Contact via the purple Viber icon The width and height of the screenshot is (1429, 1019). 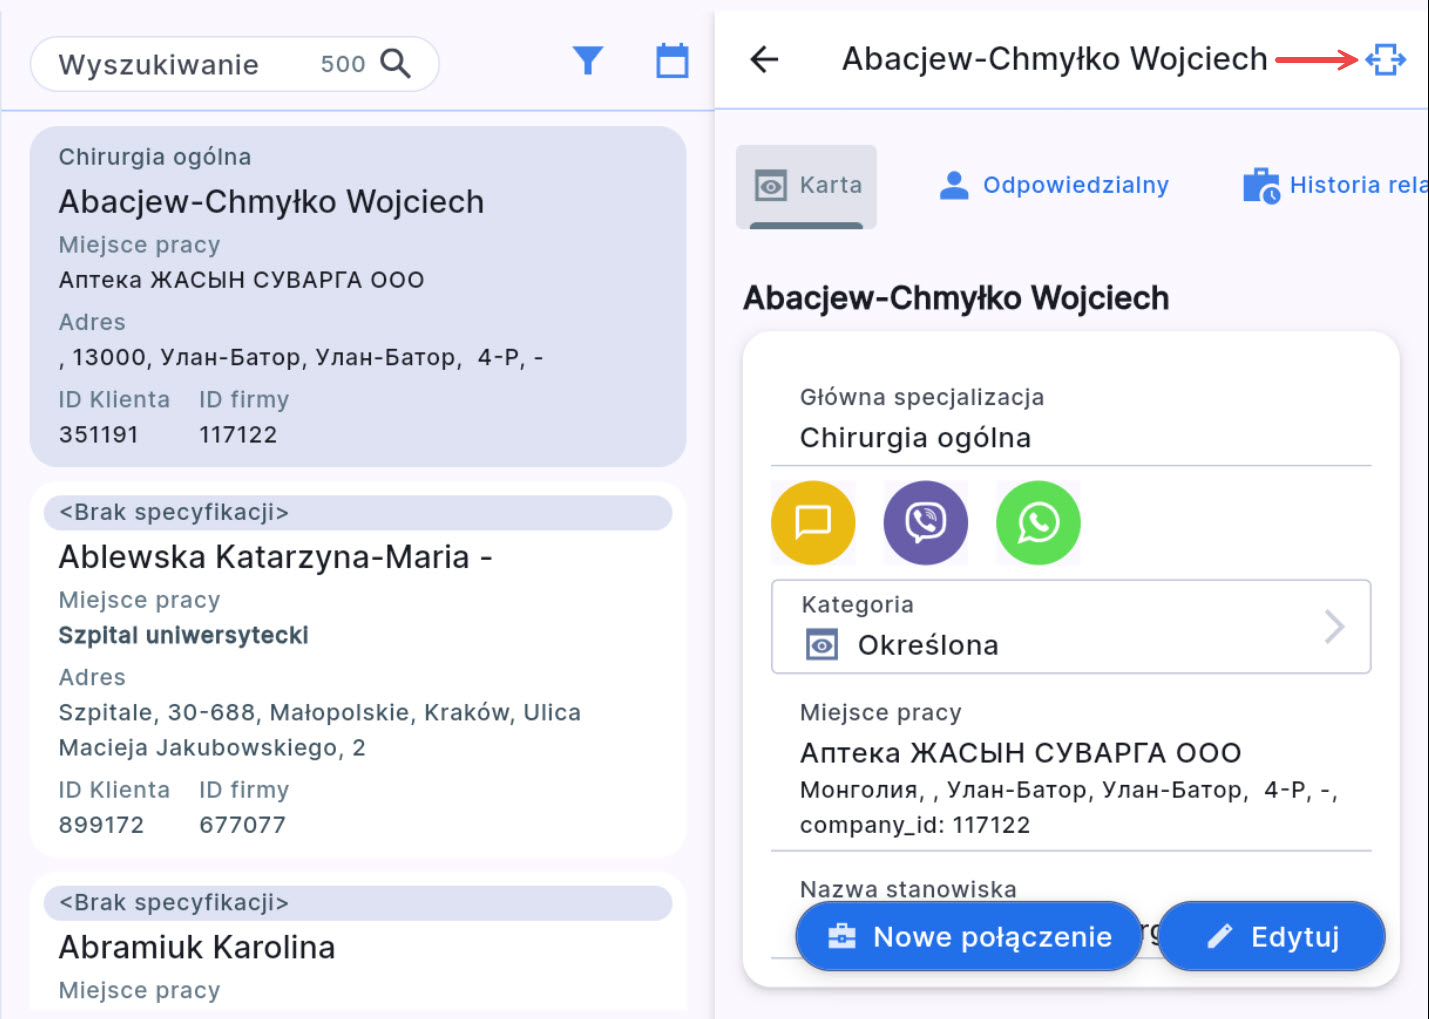pos(925,523)
